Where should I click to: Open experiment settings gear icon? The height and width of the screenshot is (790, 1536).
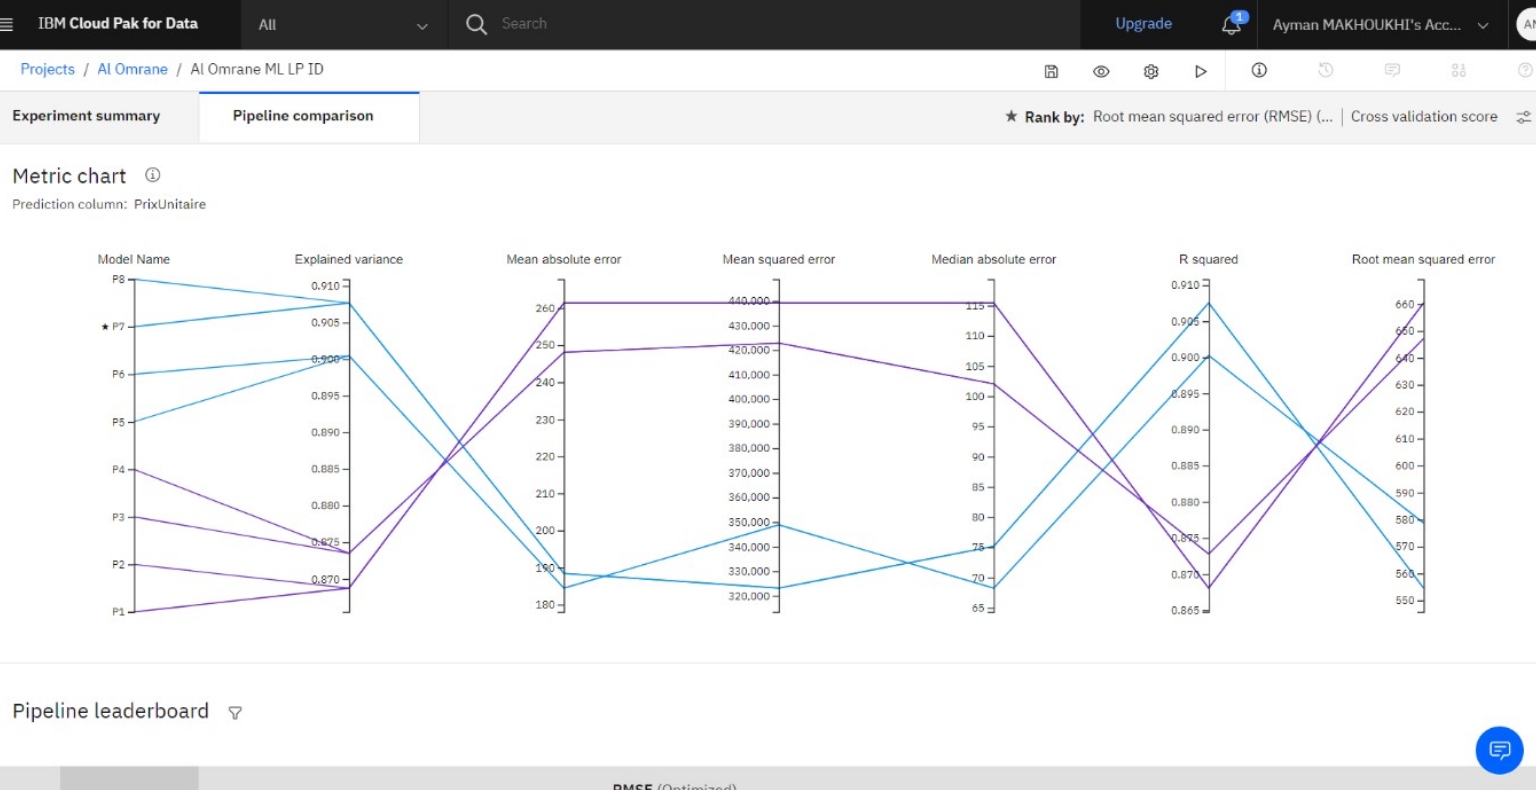[x=1151, y=71]
